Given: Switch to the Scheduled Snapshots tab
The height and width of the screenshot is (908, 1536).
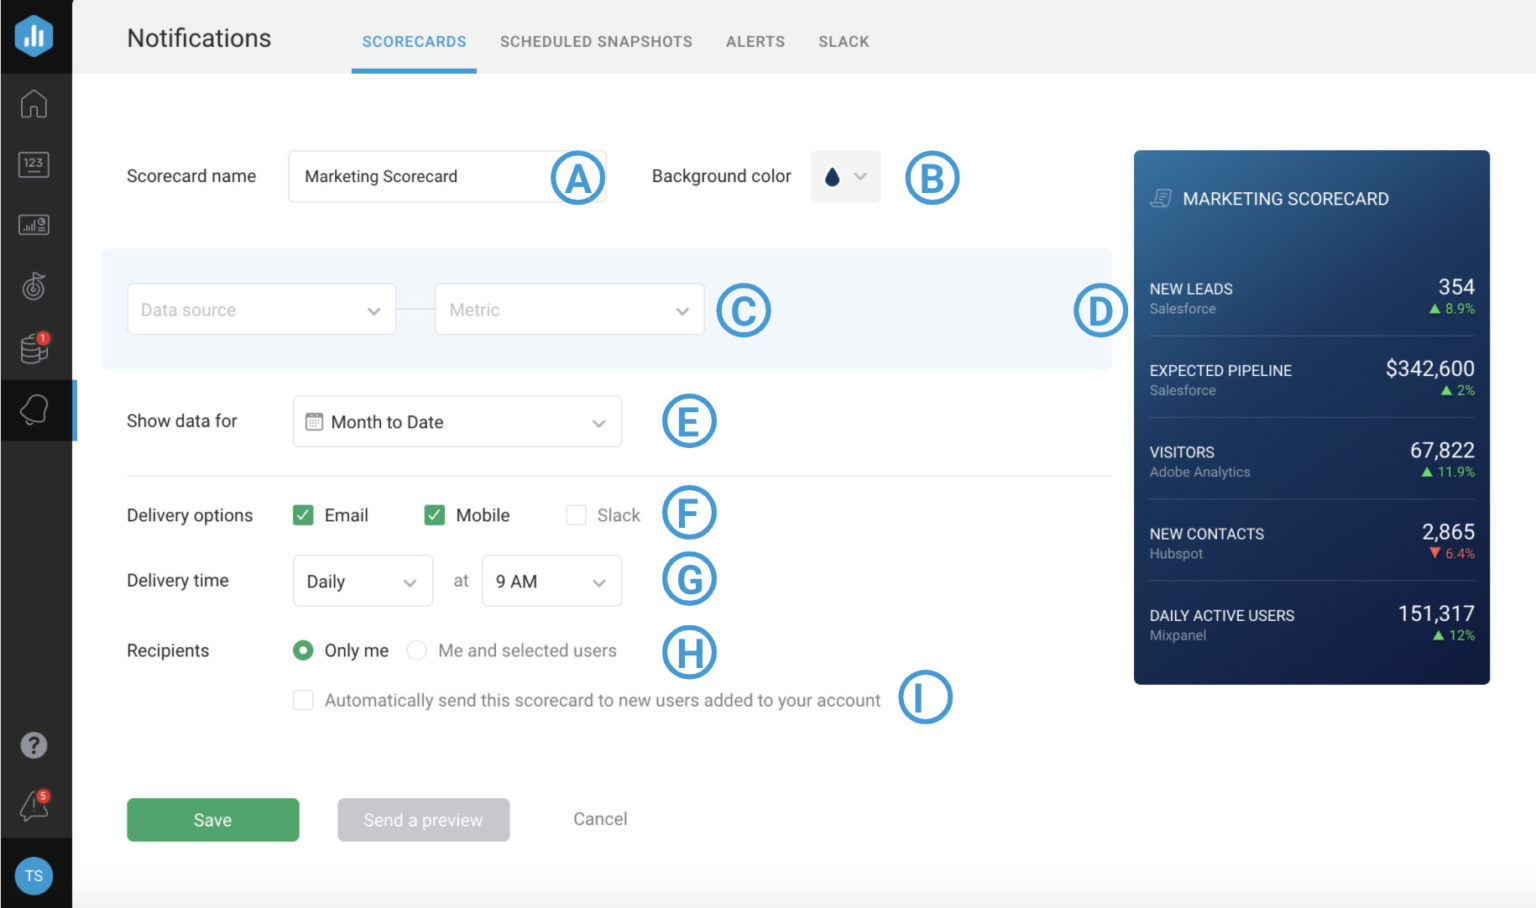Looking at the screenshot, I should click(x=596, y=42).
